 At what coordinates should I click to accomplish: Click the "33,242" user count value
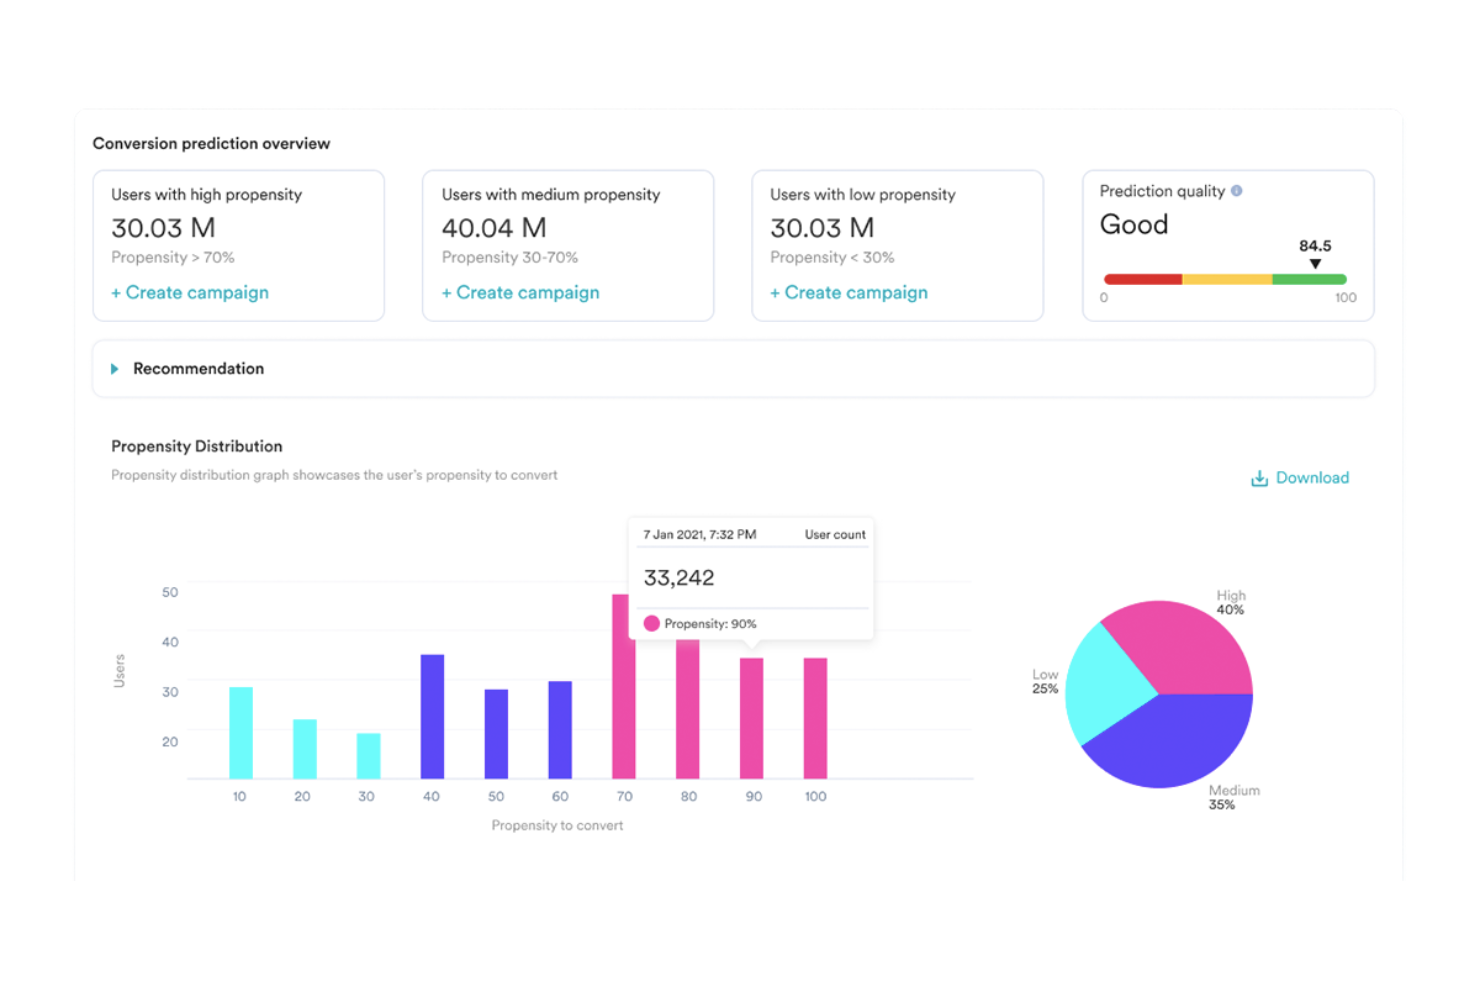pyautogui.click(x=679, y=578)
